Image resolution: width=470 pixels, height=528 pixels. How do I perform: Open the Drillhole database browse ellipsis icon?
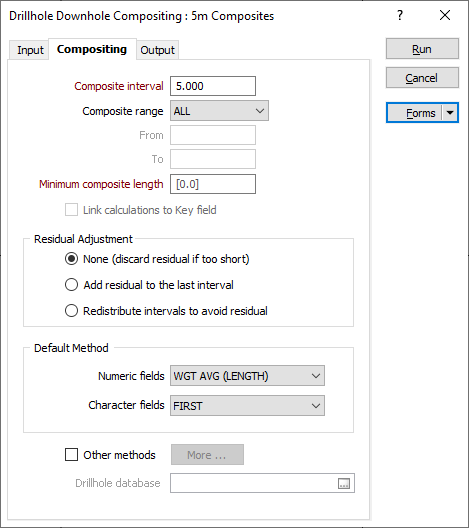[x=344, y=484]
